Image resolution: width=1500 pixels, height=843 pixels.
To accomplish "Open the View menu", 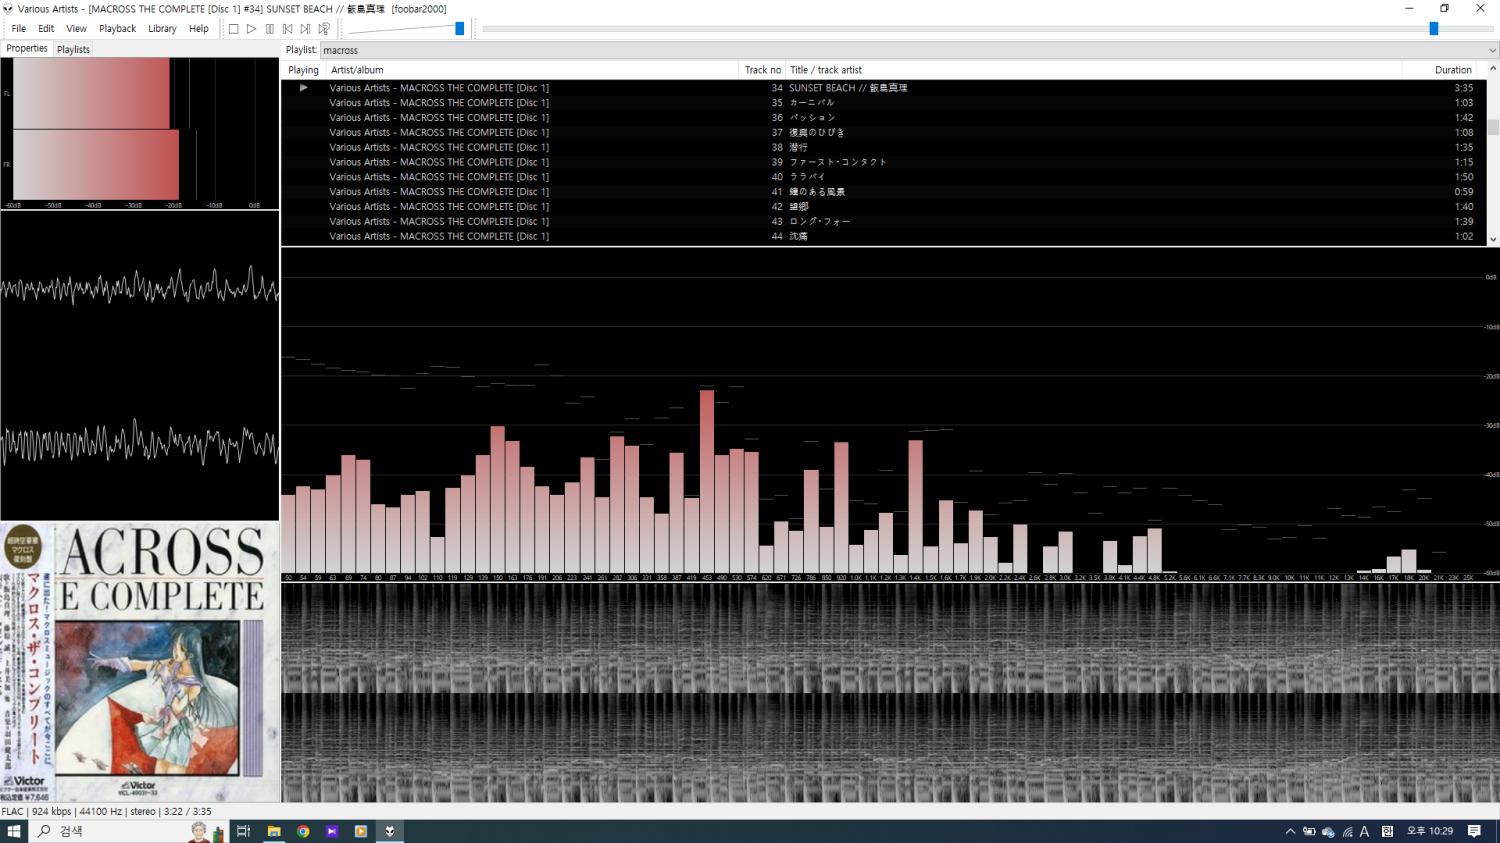I will click(x=76, y=29).
